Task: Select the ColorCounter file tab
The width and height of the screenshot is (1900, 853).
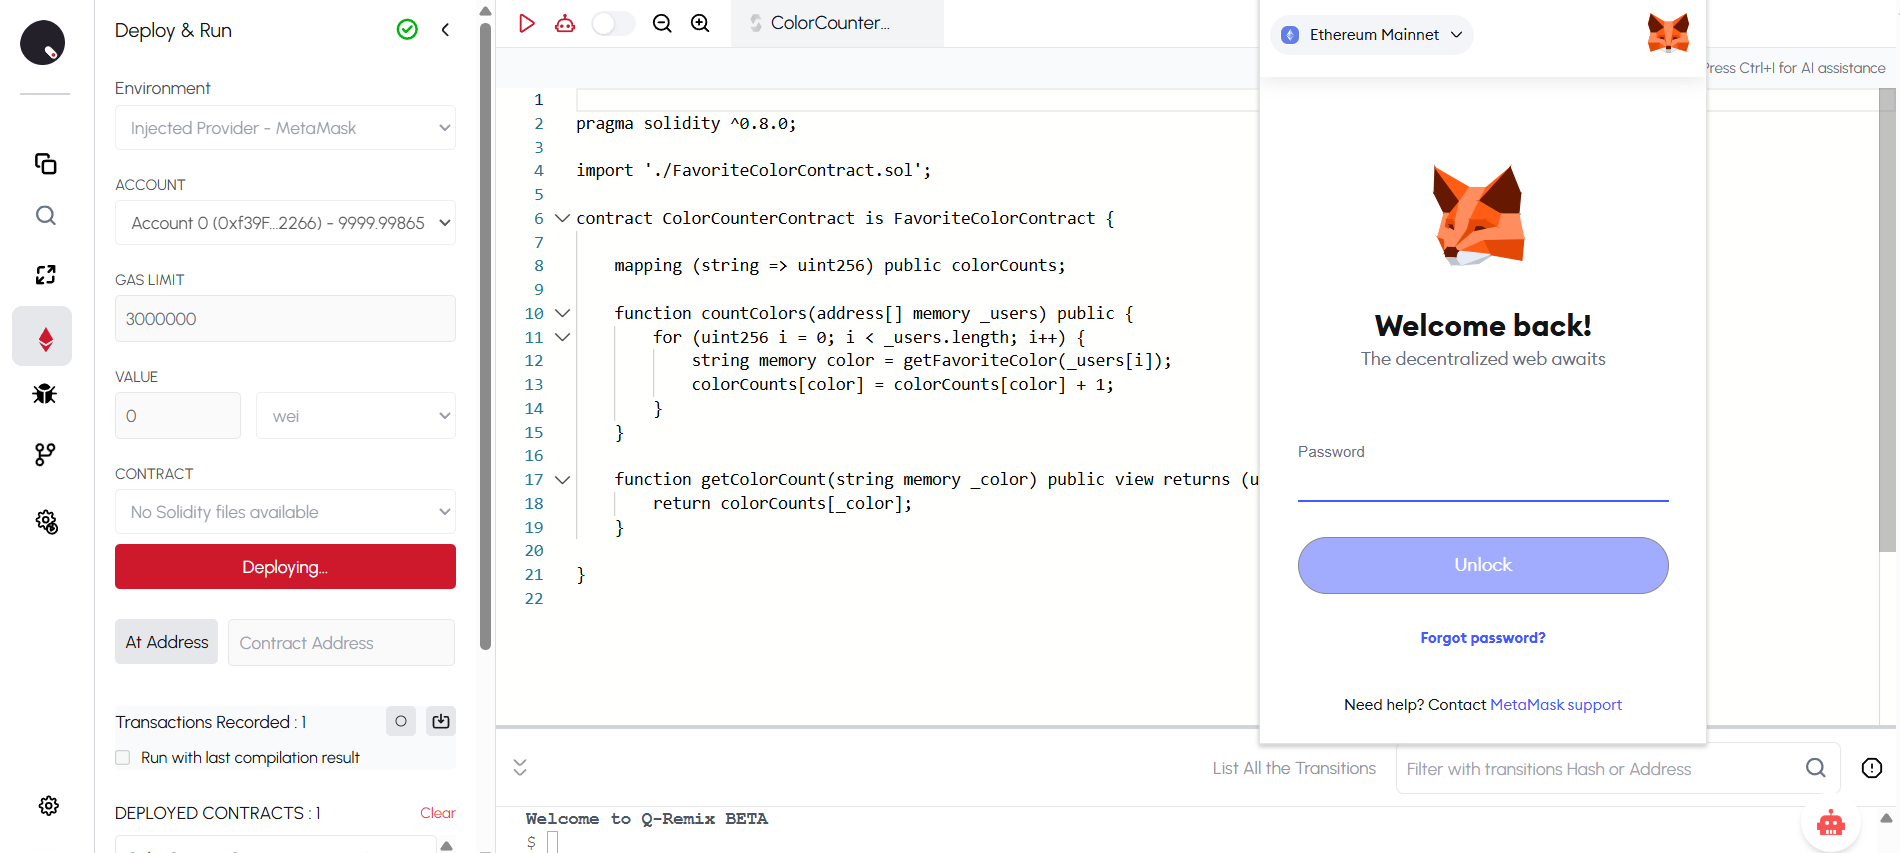Action: pyautogui.click(x=829, y=23)
